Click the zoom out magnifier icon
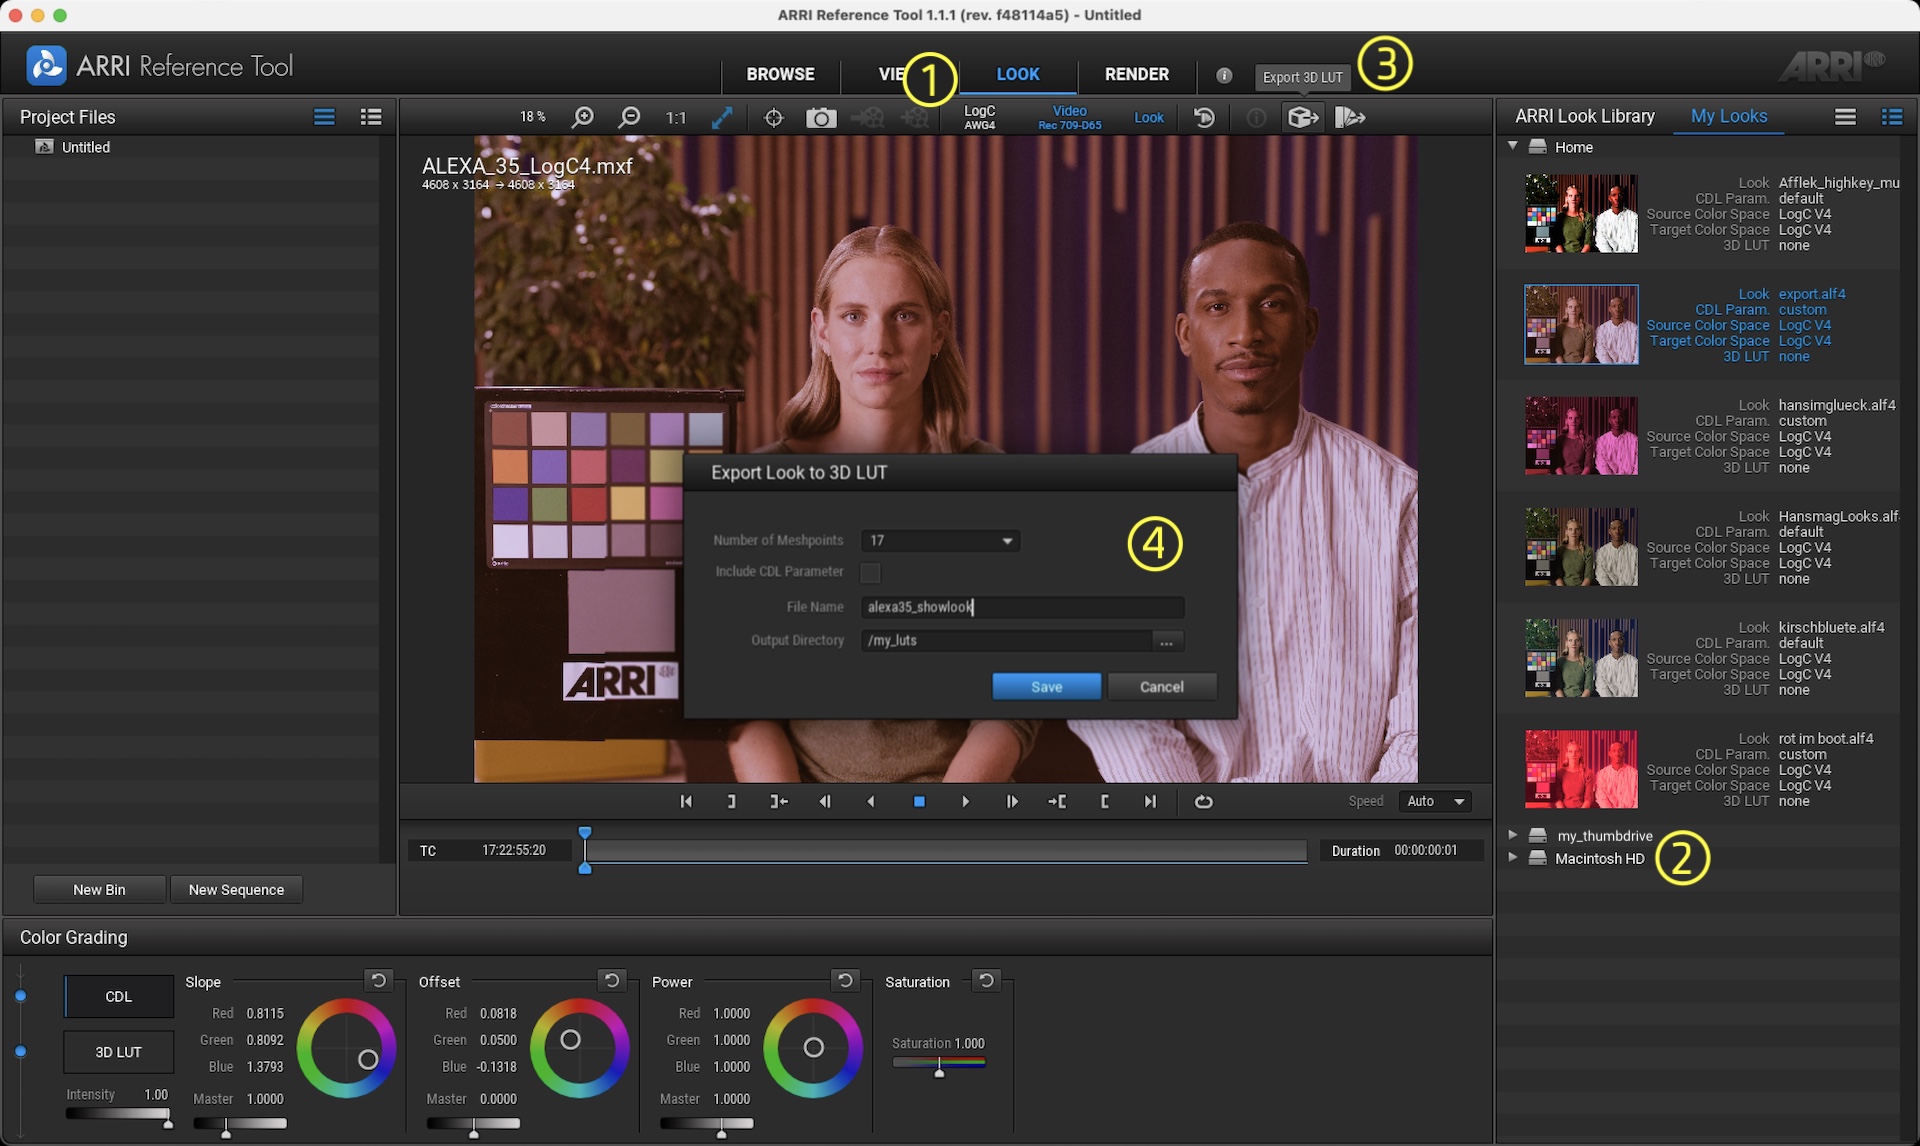 (629, 118)
